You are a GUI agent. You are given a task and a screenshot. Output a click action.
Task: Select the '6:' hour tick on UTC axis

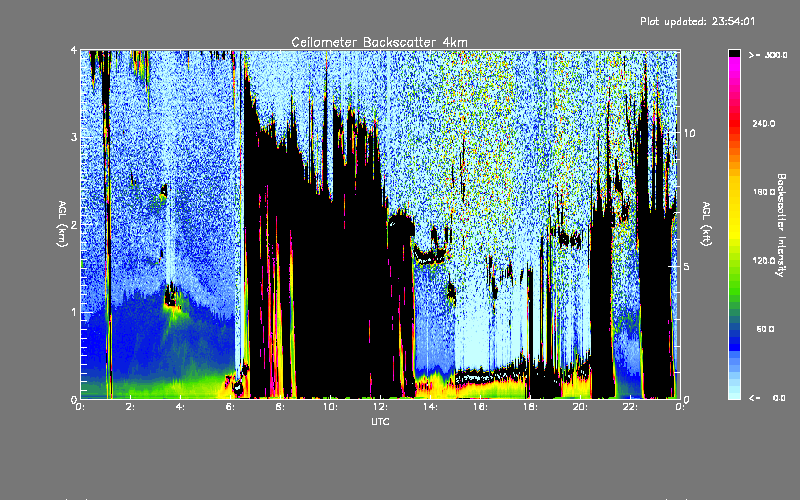231,407
